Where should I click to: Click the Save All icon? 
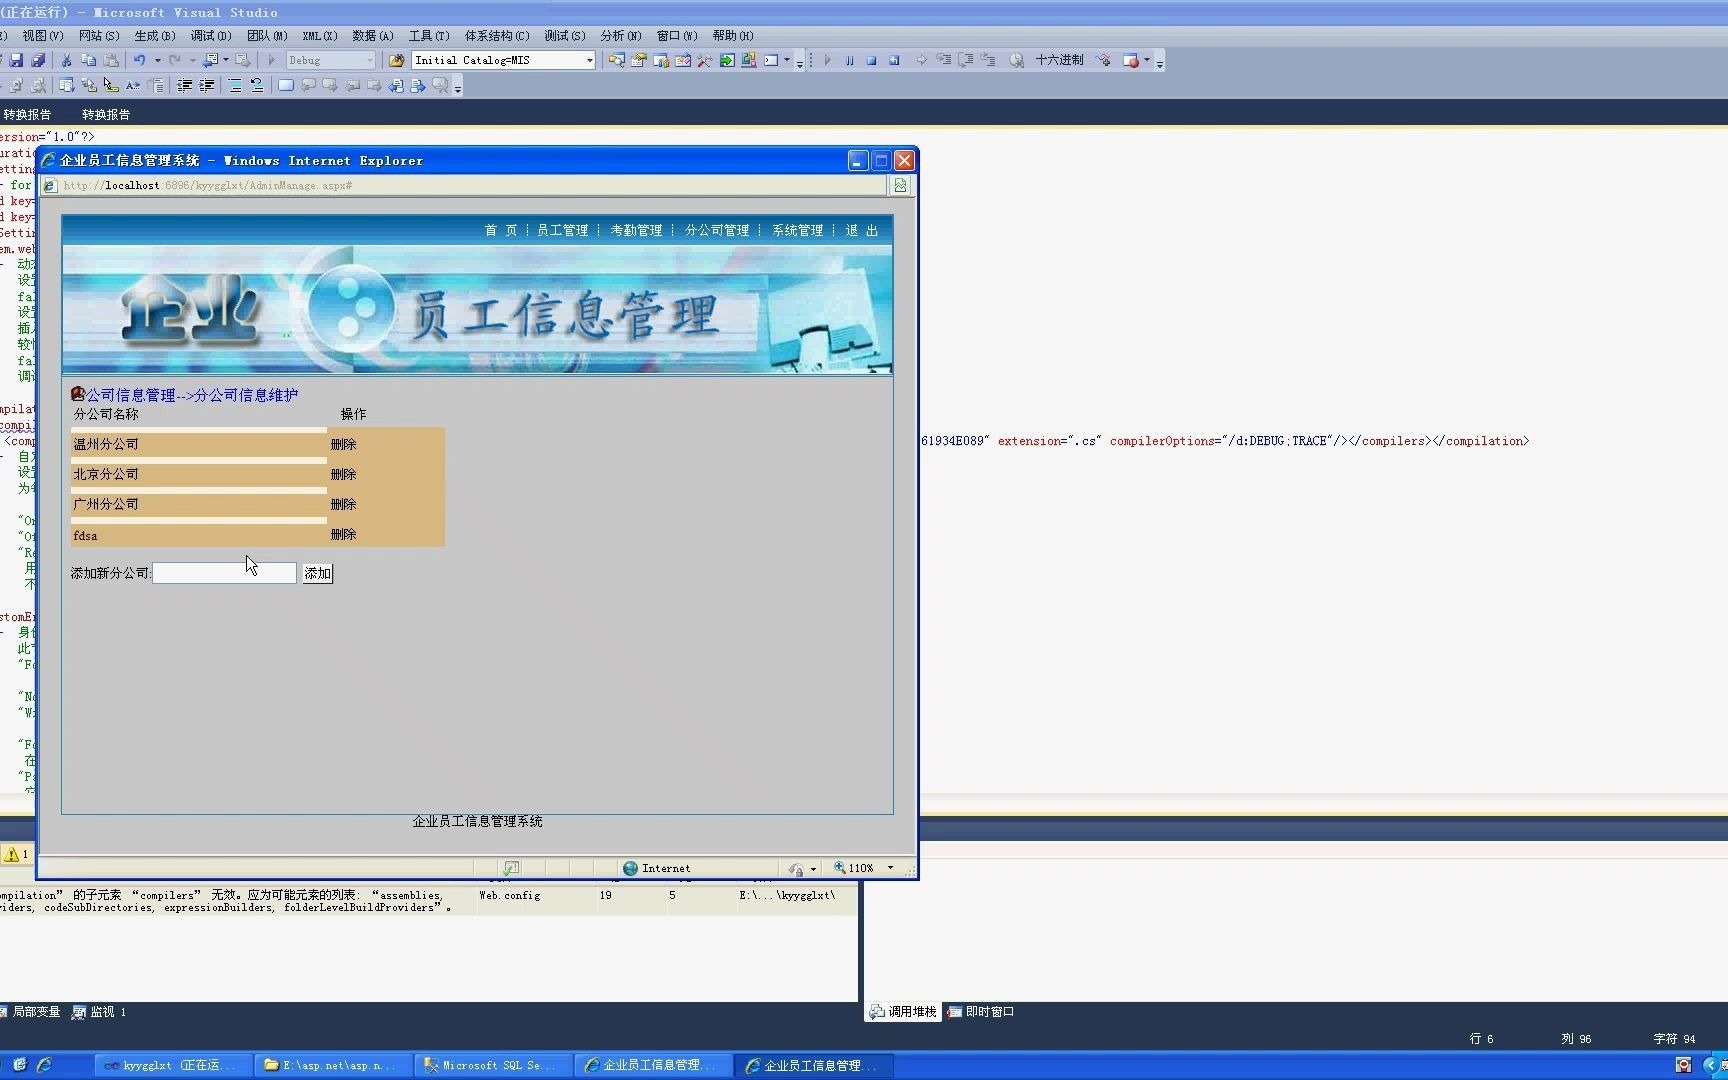[38, 60]
